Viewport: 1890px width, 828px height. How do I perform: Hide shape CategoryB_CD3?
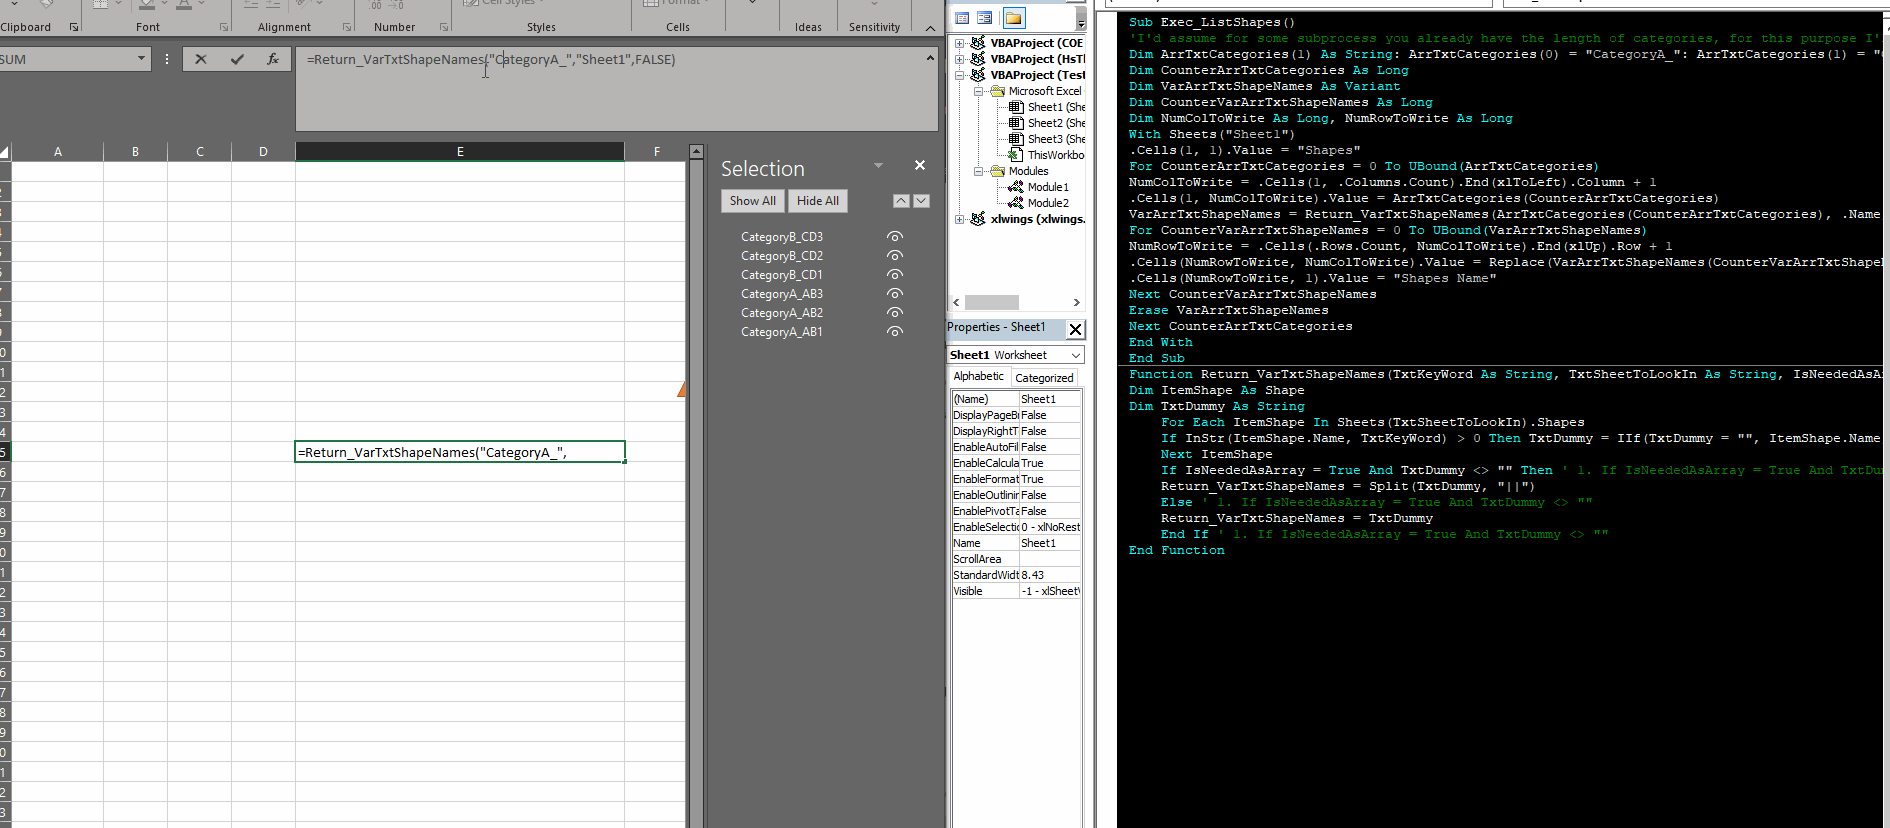coord(895,237)
